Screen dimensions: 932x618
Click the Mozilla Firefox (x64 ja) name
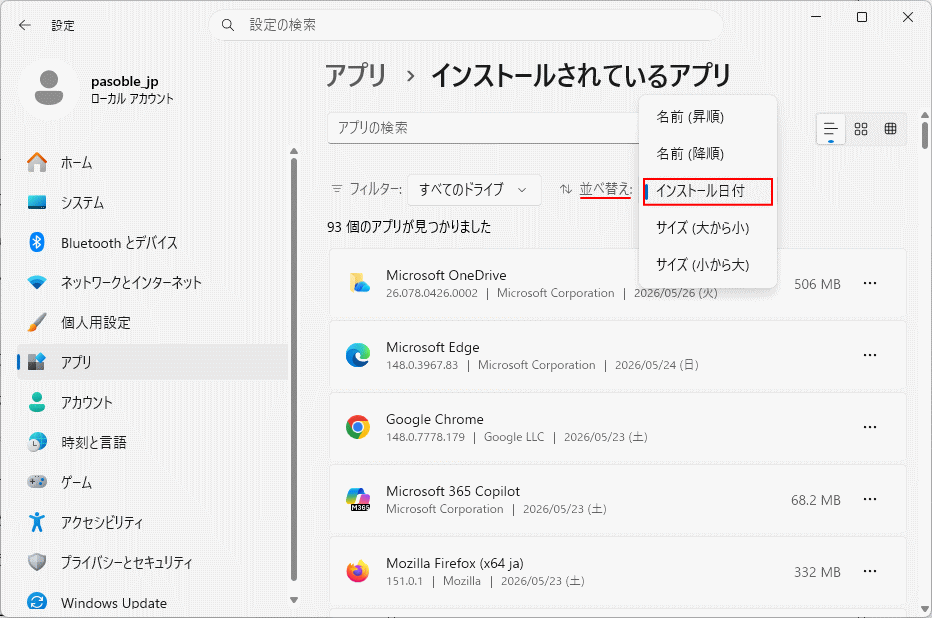click(455, 563)
